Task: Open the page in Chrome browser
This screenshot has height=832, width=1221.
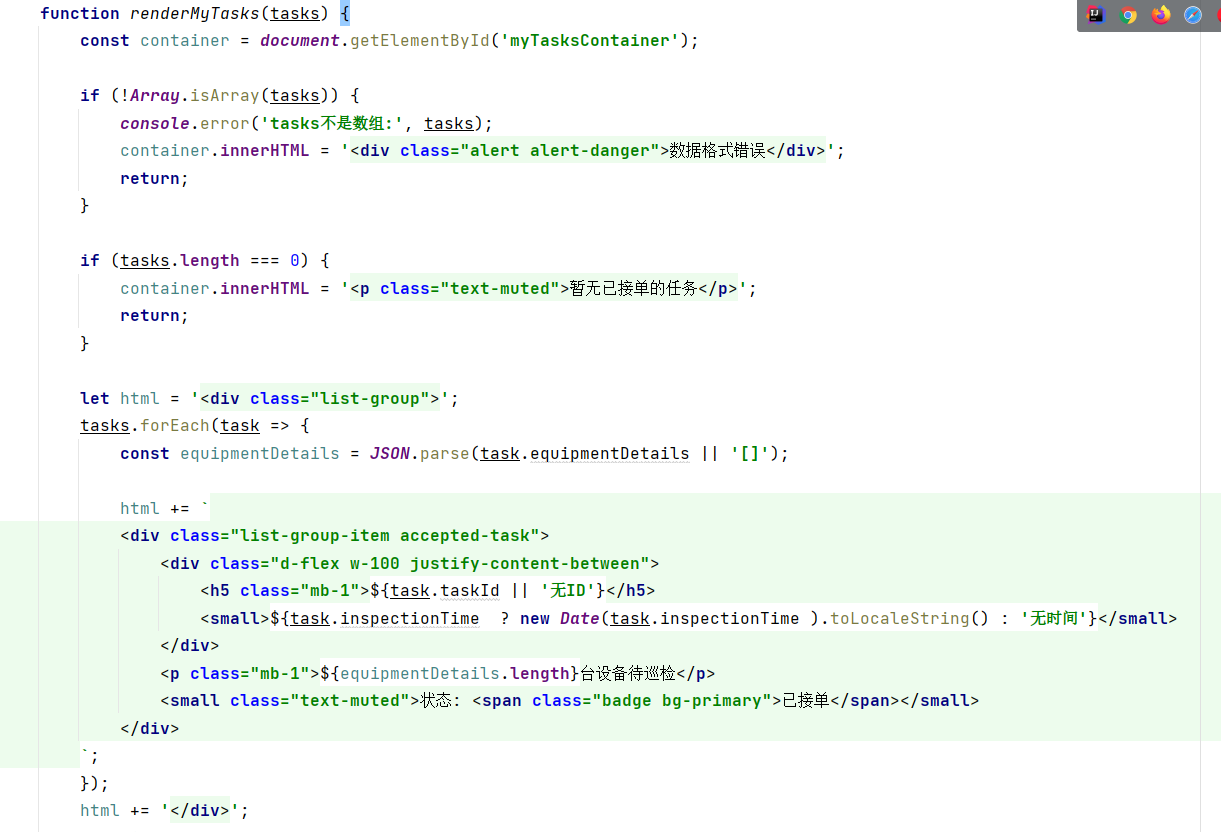Action: click(x=1128, y=15)
